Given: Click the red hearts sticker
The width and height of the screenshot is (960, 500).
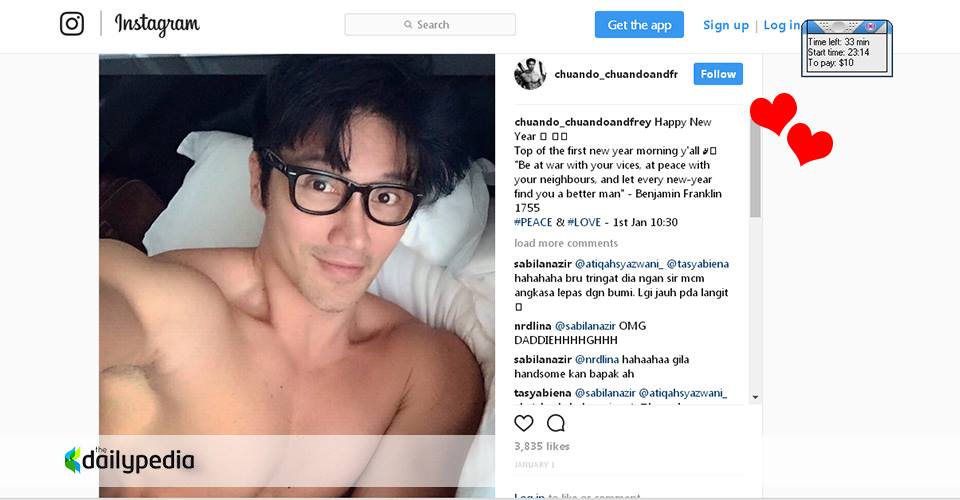Looking at the screenshot, I should tap(791, 129).
